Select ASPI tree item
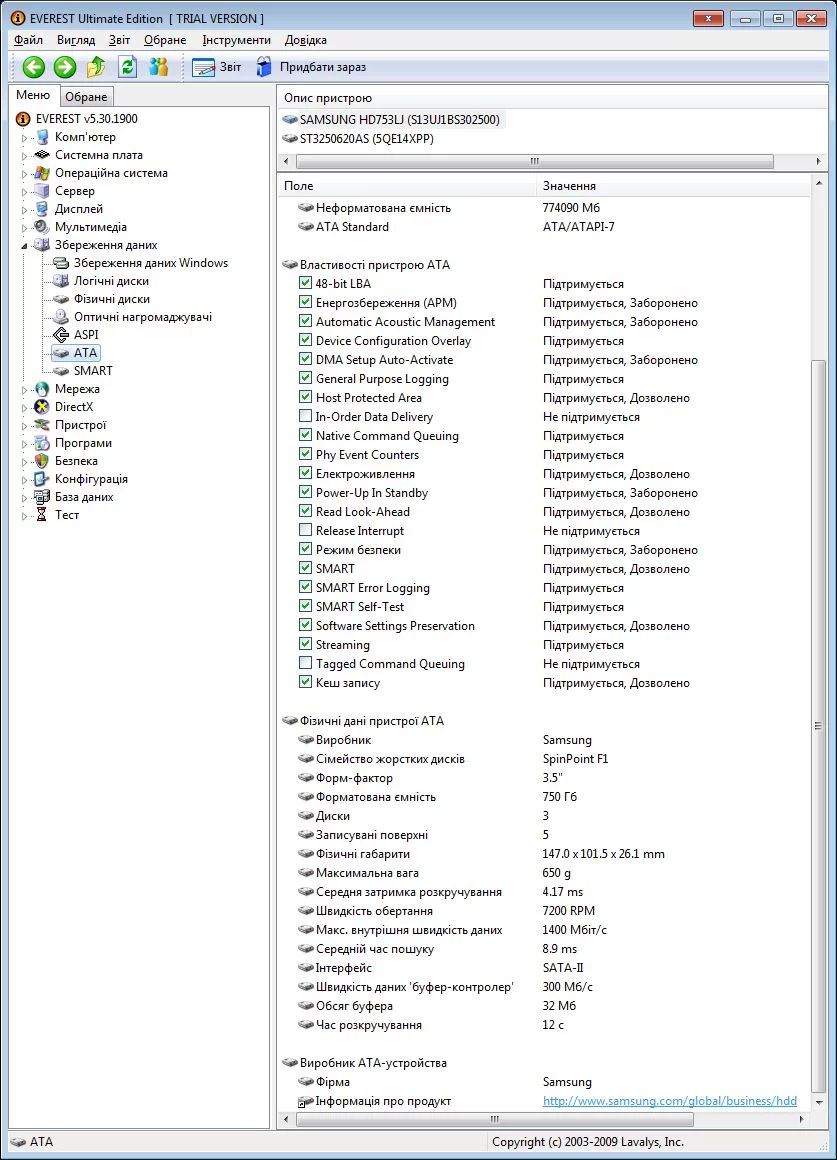Screen dimensions: 837x1160 point(77,334)
